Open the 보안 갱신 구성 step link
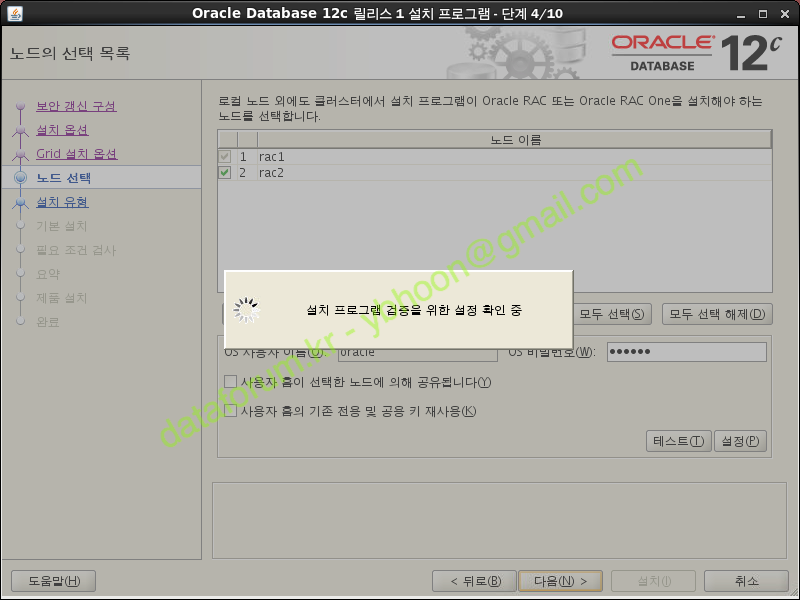 pos(76,106)
